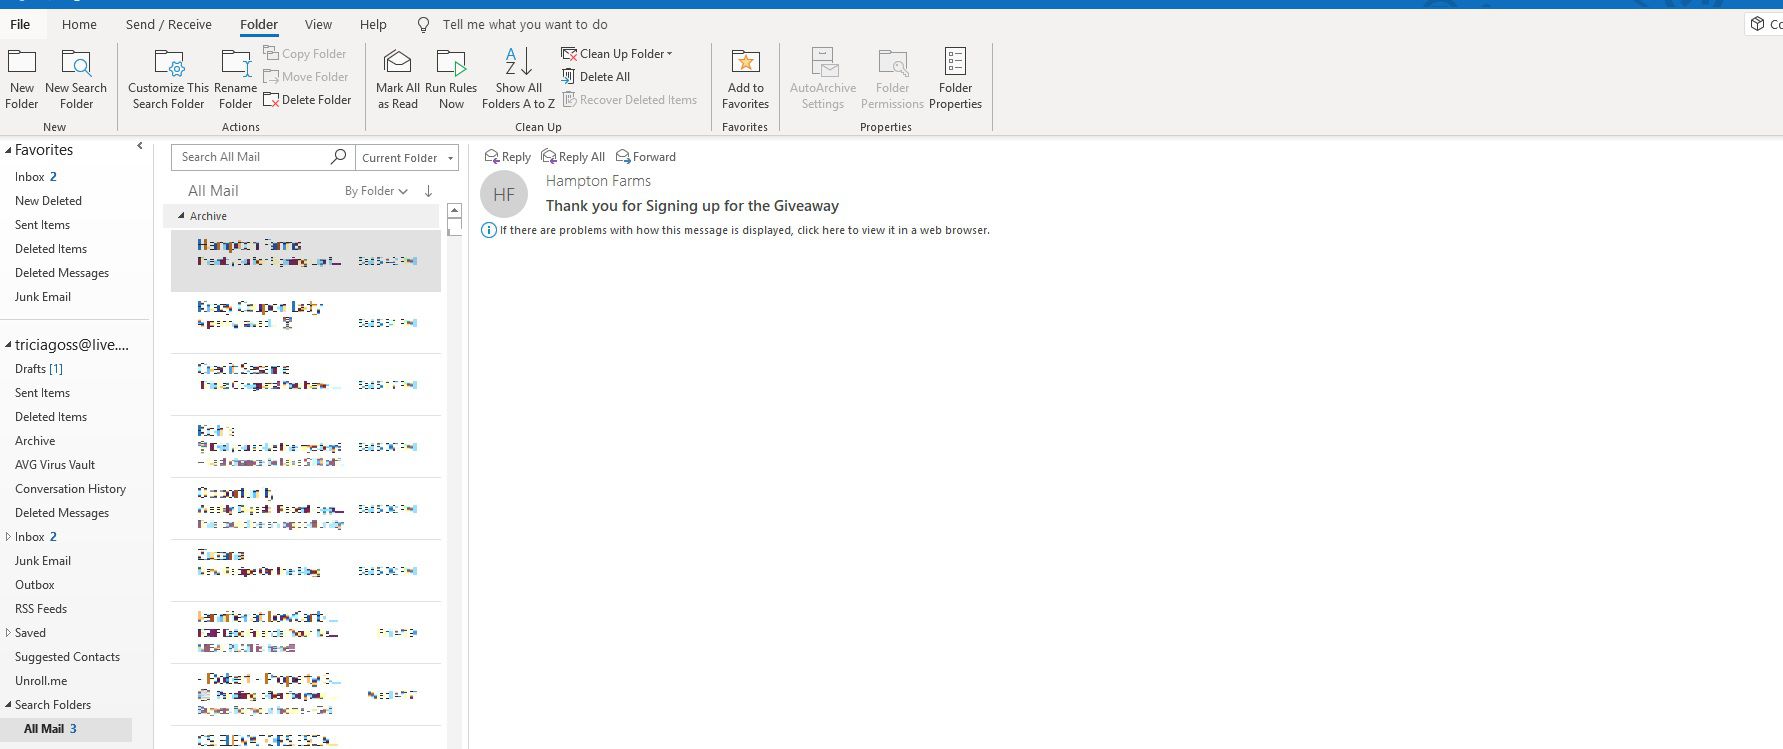This screenshot has width=1783, height=749.
Task: Create a New Search Folder
Action: [x=76, y=79]
